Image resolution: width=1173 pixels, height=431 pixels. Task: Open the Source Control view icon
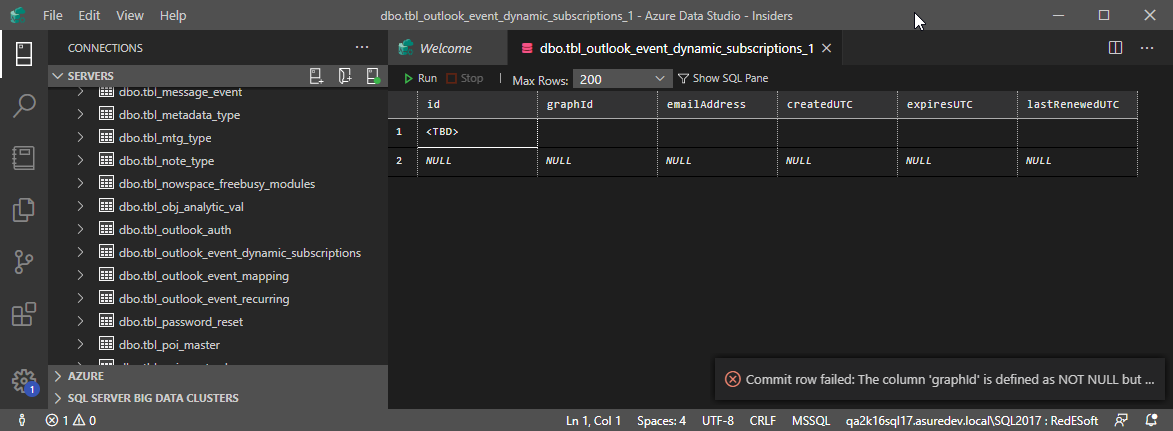(24, 261)
